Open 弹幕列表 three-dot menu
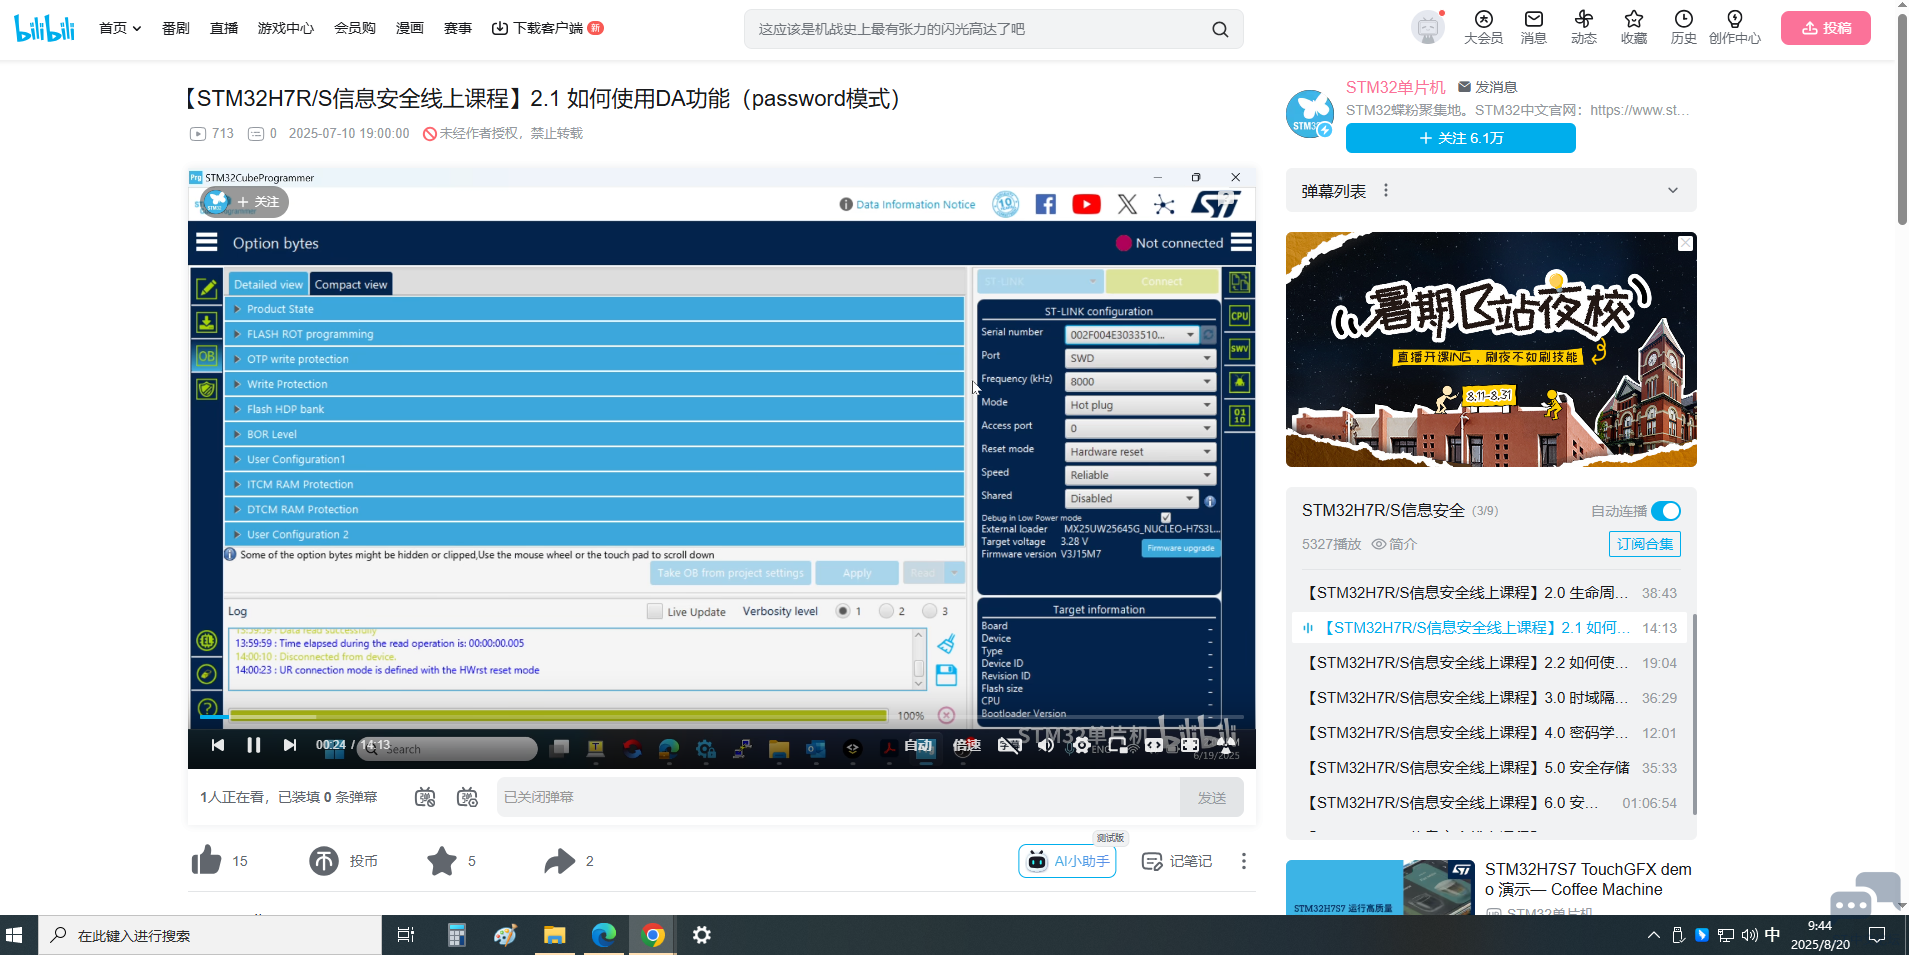Image resolution: width=1909 pixels, height=955 pixels. (x=1386, y=190)
